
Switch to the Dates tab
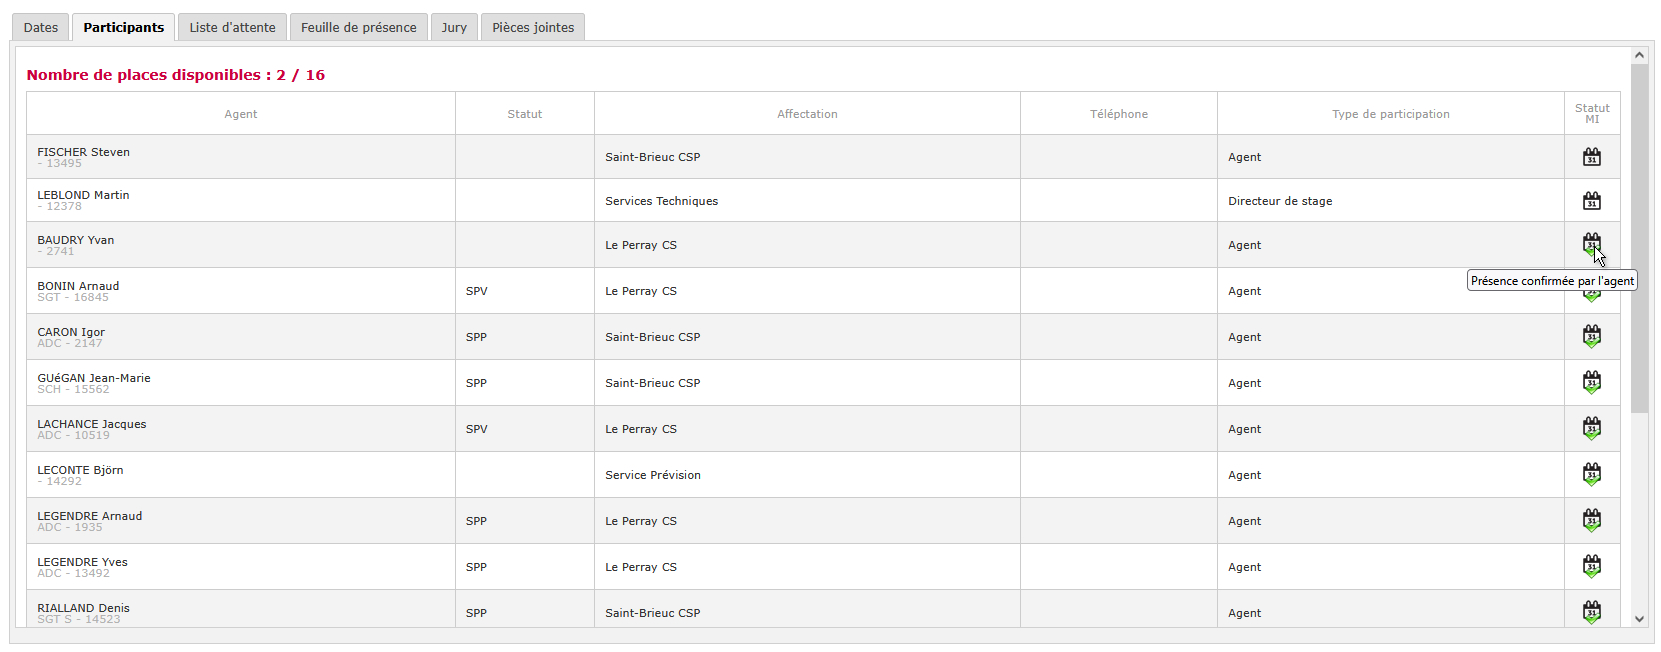coord(41,27)
